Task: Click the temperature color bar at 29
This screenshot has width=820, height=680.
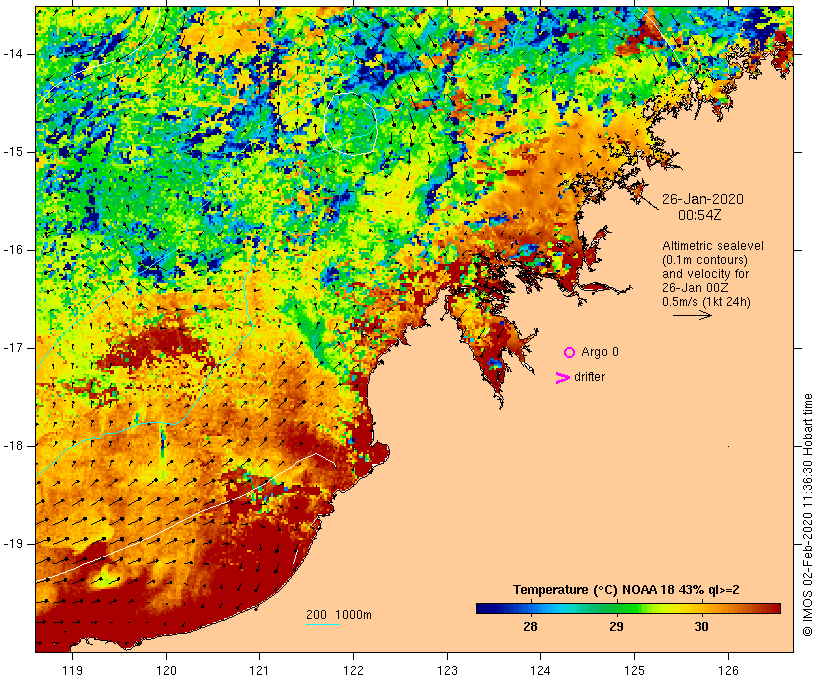Action: tap(617, 608)
